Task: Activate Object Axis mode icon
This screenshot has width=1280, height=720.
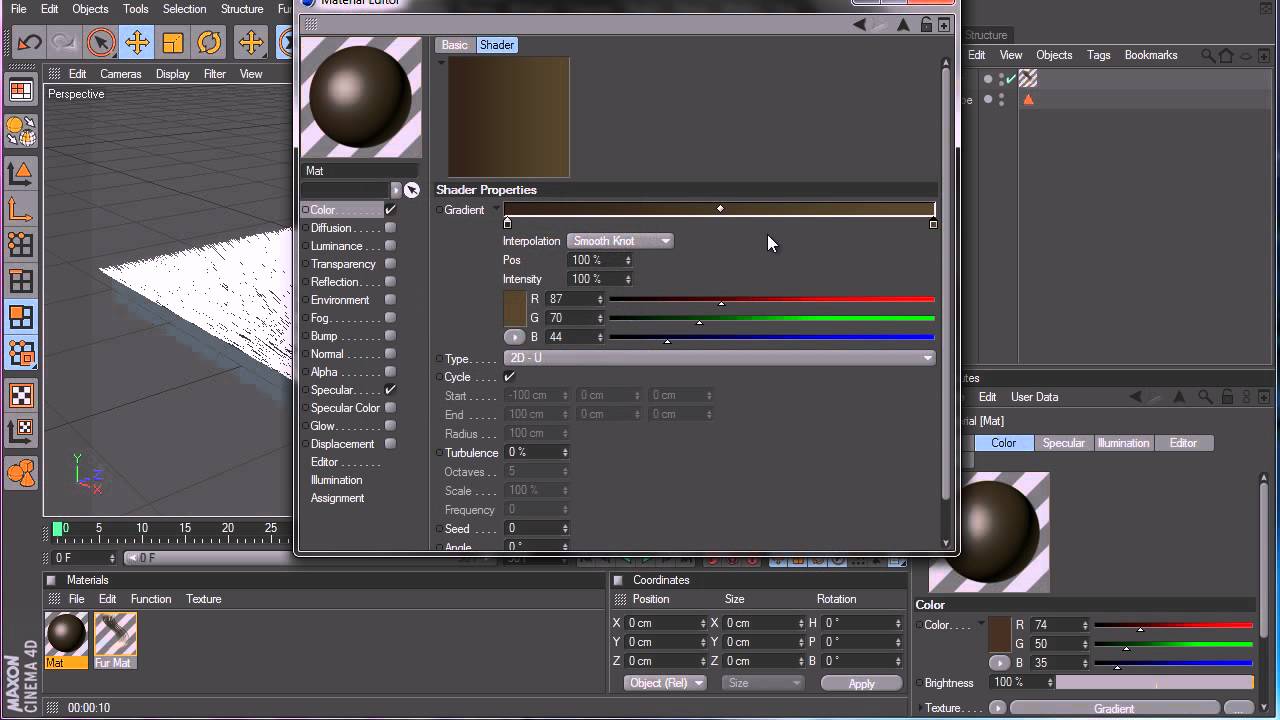Action: pos(21,208)
